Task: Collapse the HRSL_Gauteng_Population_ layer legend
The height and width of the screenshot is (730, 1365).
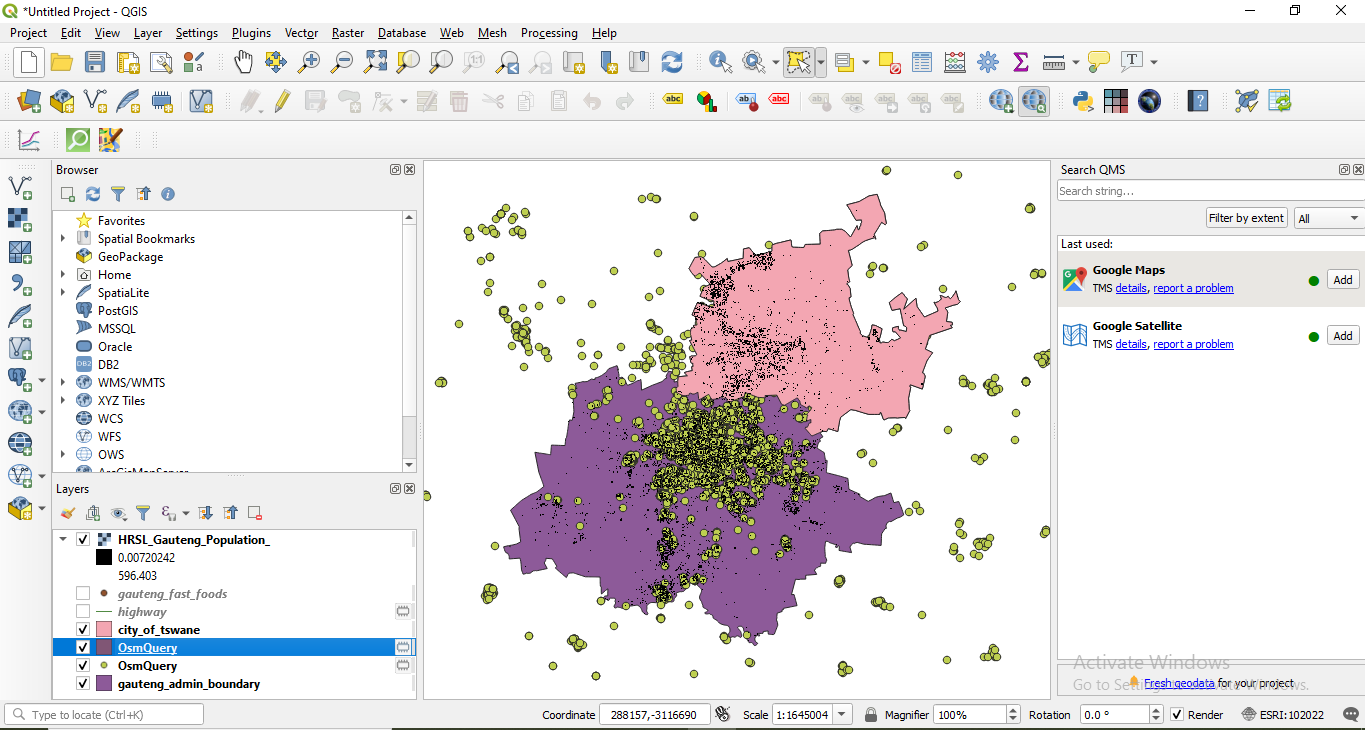Action: [x=63, y=540]
